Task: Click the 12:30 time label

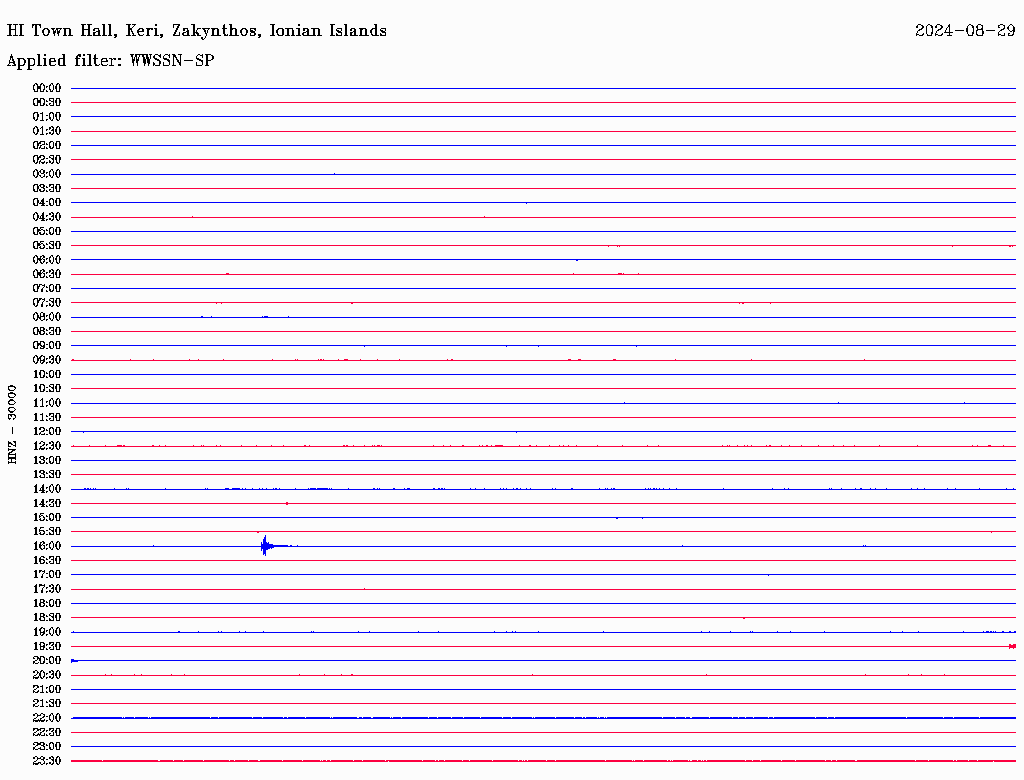Action: pos(47,446)
